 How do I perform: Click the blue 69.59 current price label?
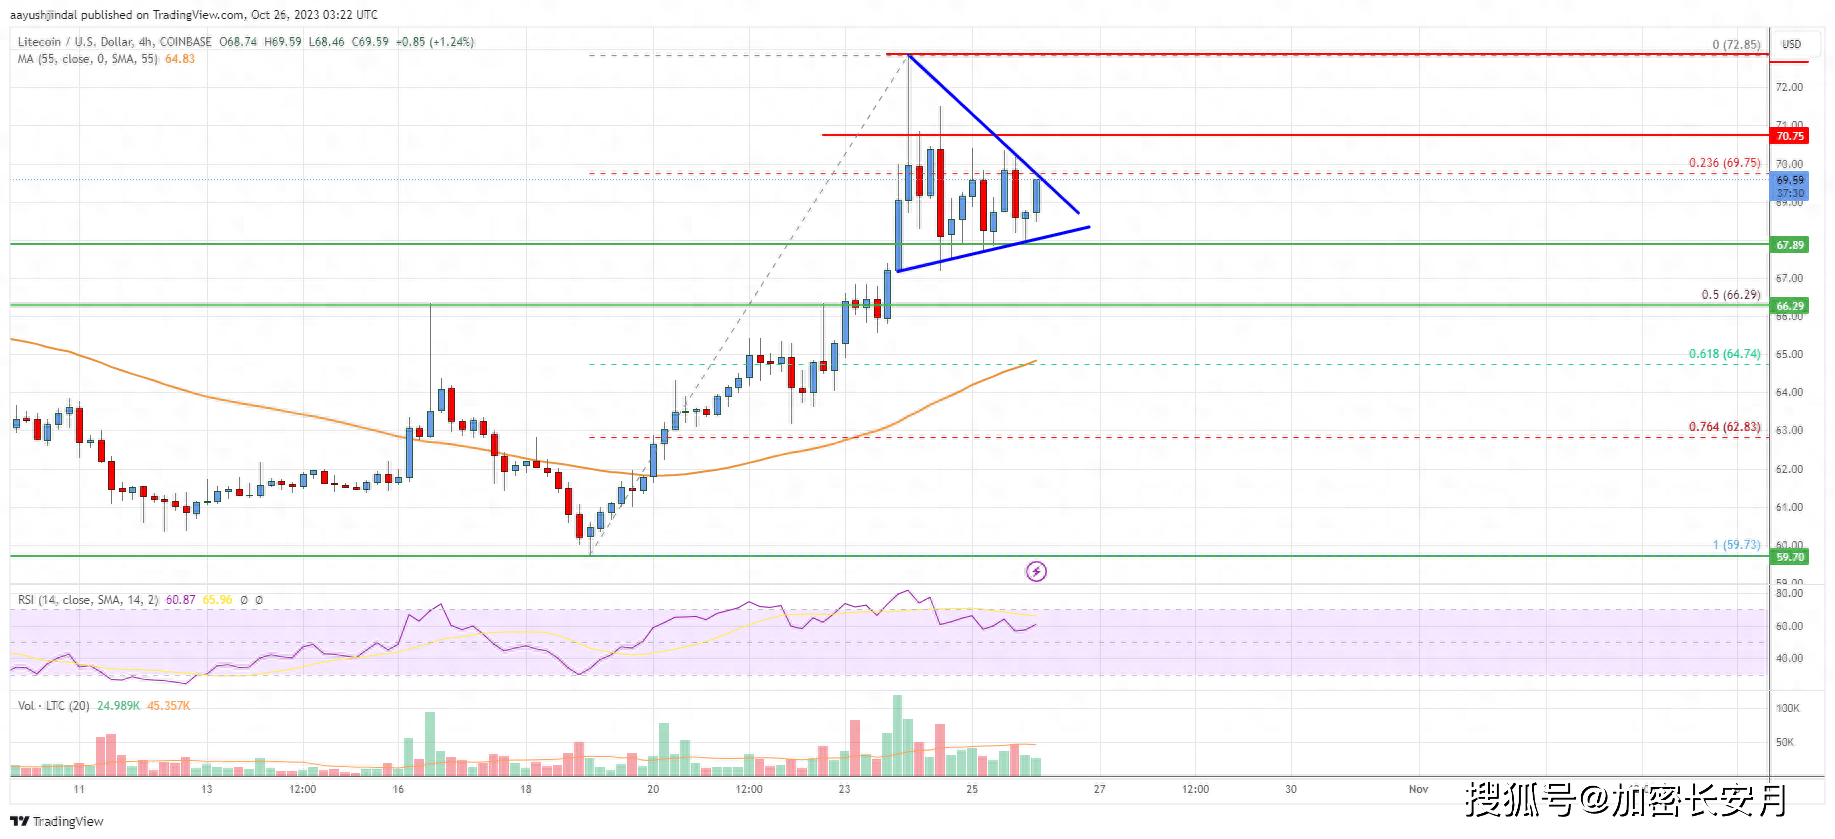[1789, 186]
